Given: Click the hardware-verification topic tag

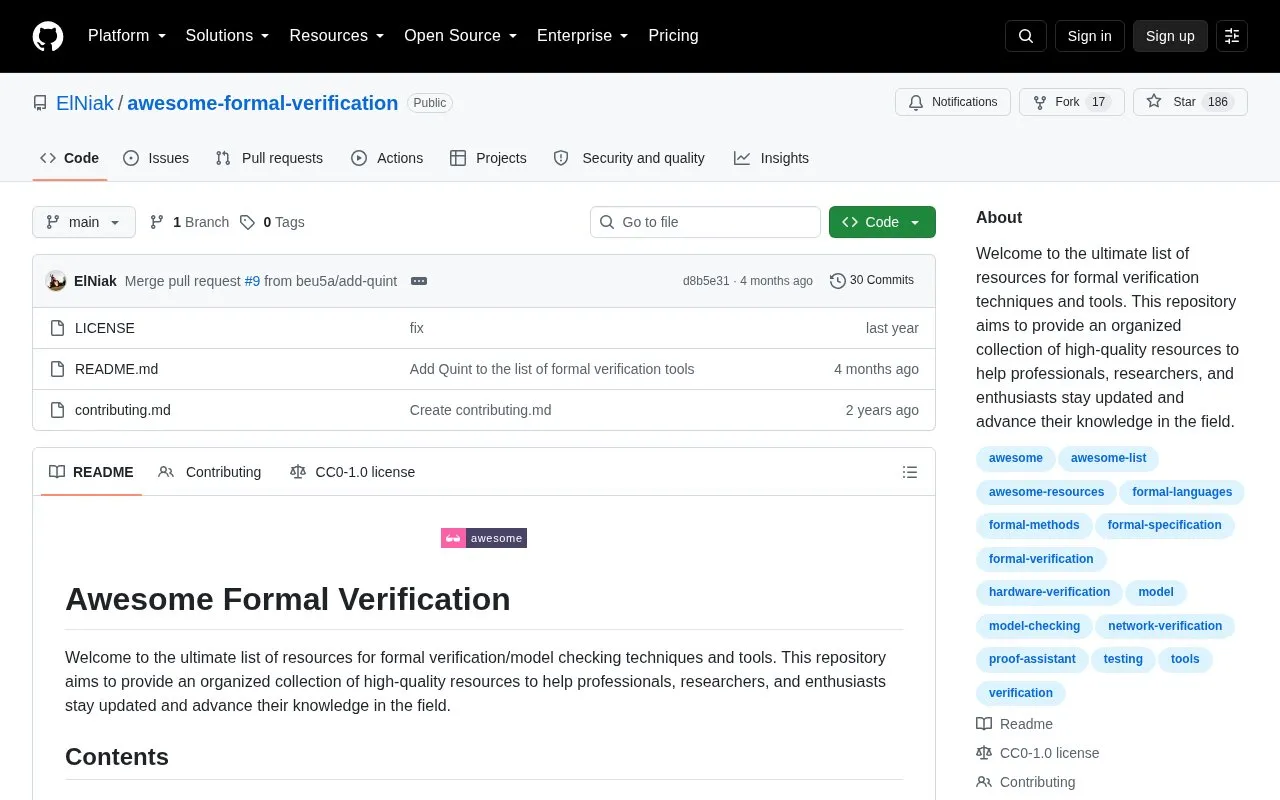Looking at the screenshot, I should point(1049,592).
